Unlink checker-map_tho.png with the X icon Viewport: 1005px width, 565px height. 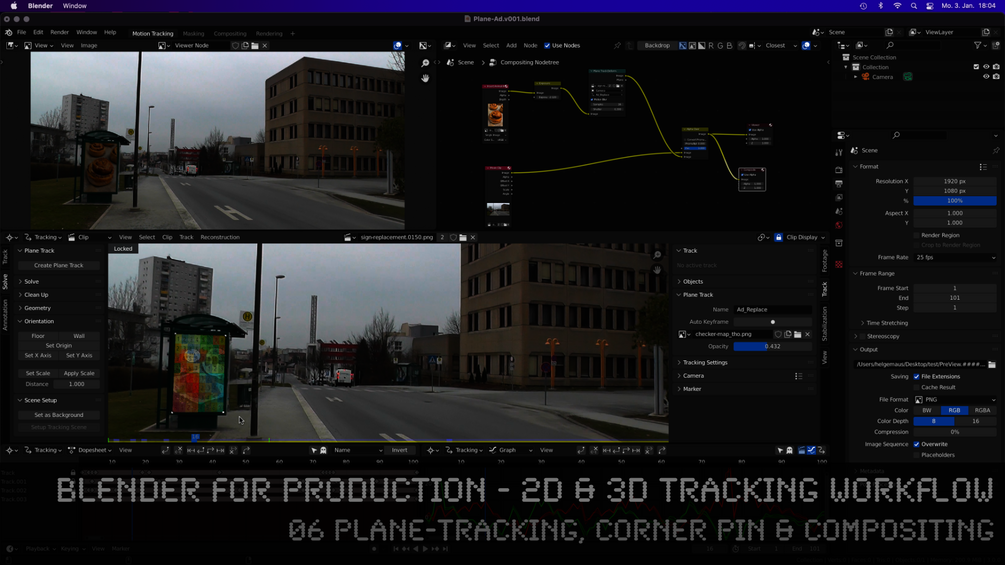click(807, 334)
